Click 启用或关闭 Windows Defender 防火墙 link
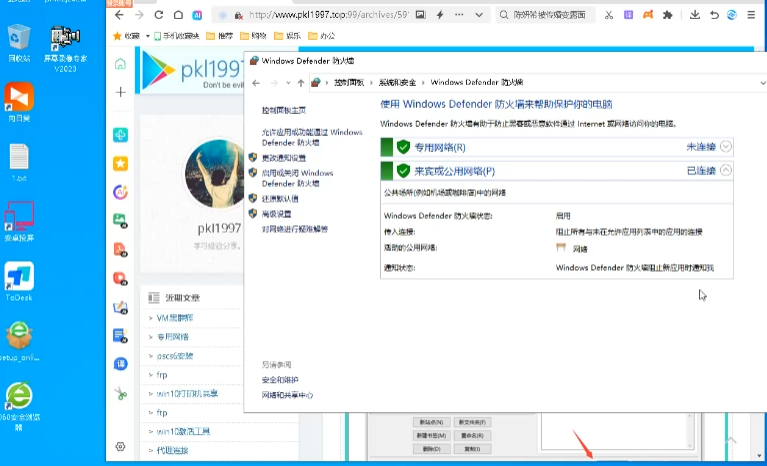The height and width of the screenshot is (466, 767). pos(297,178)
